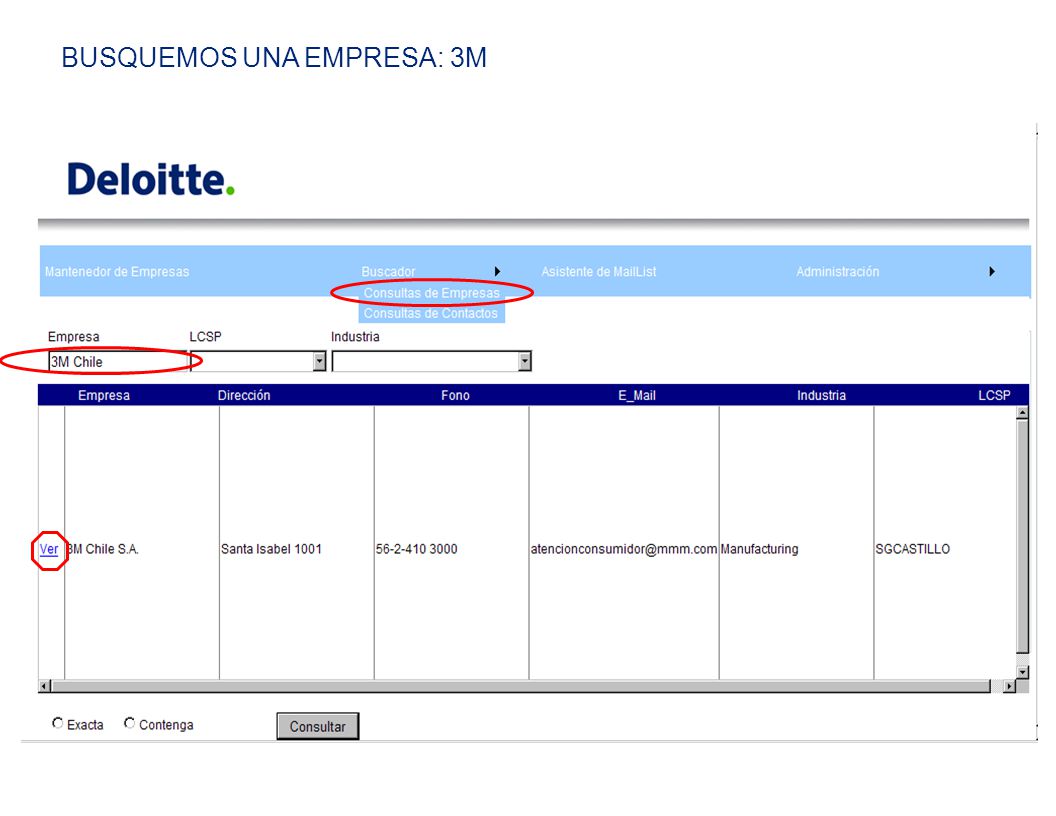Click the Fono column header

pyautogui.click(x=455, y=395)
